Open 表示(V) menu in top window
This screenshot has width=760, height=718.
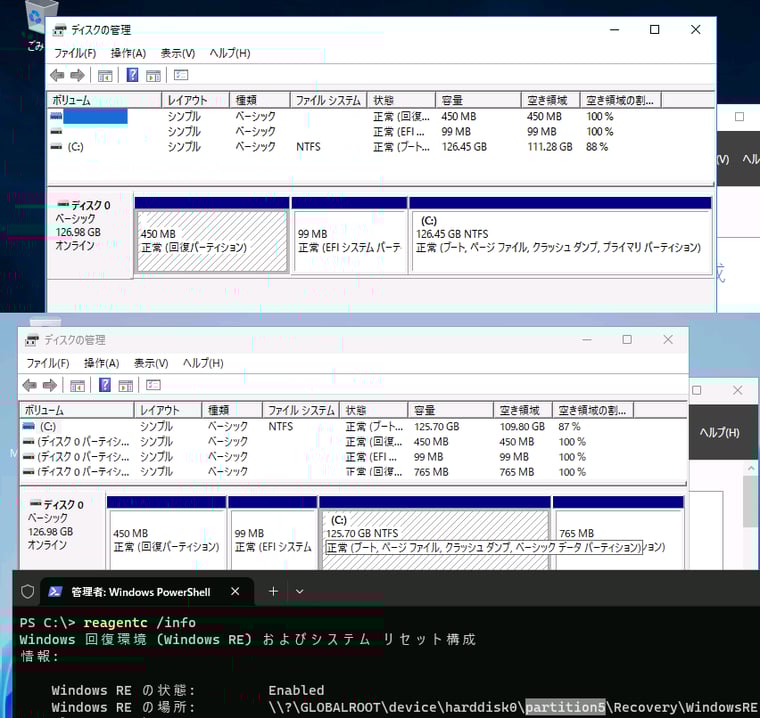[177, 53]
